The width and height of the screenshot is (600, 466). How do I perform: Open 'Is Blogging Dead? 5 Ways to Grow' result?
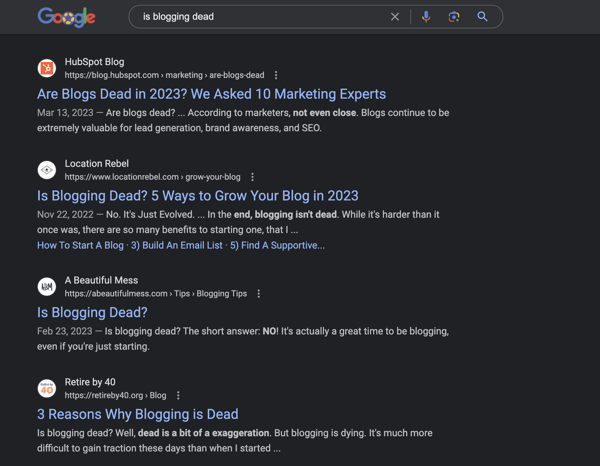tap(198, 196)
